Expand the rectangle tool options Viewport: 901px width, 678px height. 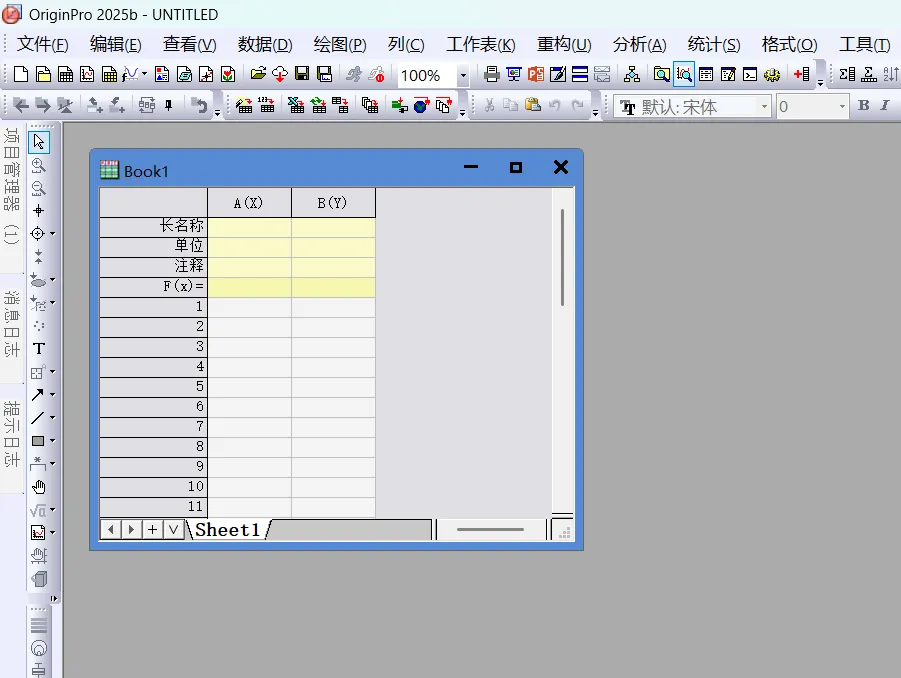coord(52,441)
